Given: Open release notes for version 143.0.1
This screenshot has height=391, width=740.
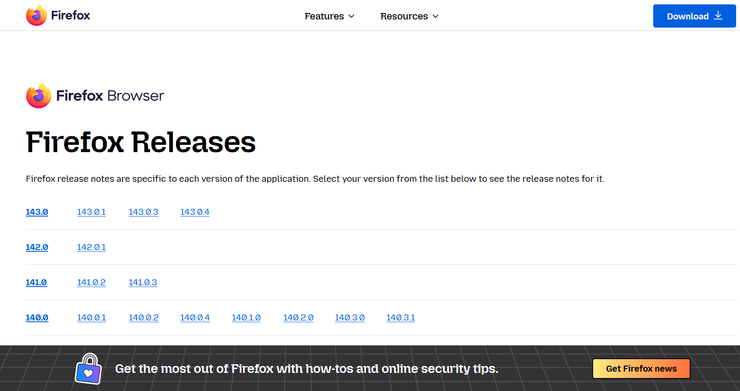Looking at the screenshot, I should [92, 212].
